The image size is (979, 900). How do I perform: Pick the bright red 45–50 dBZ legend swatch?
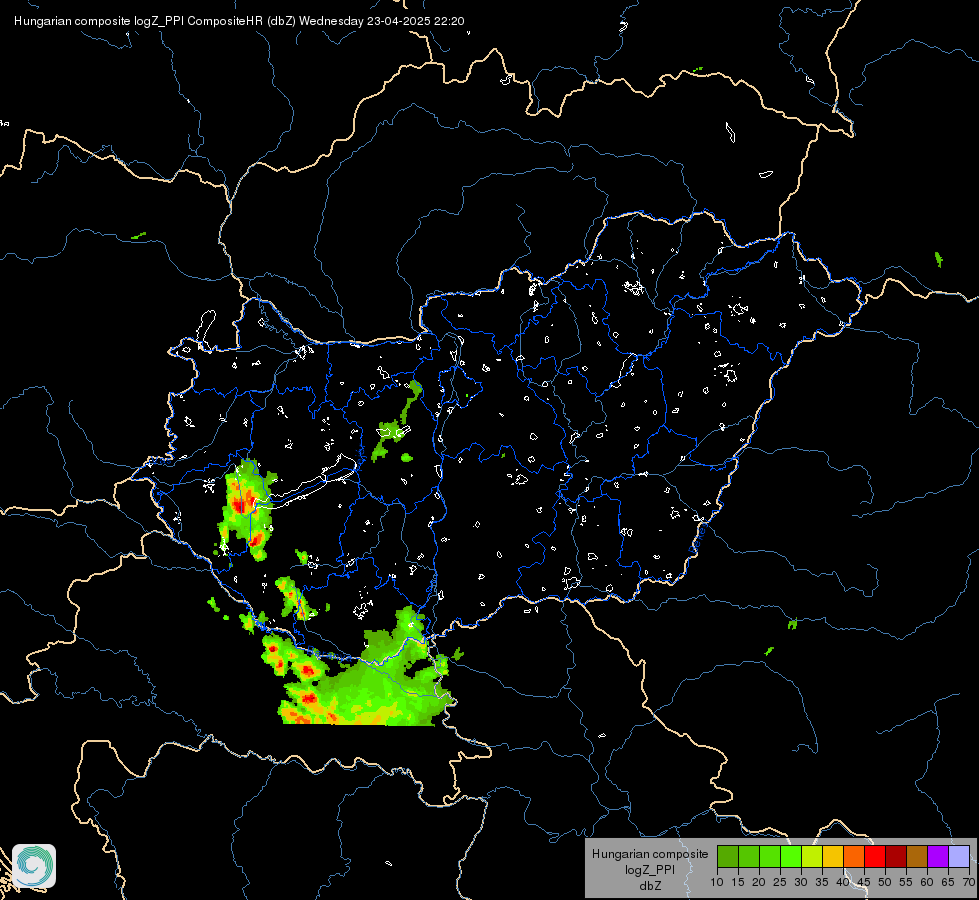(x=875, y=856)
